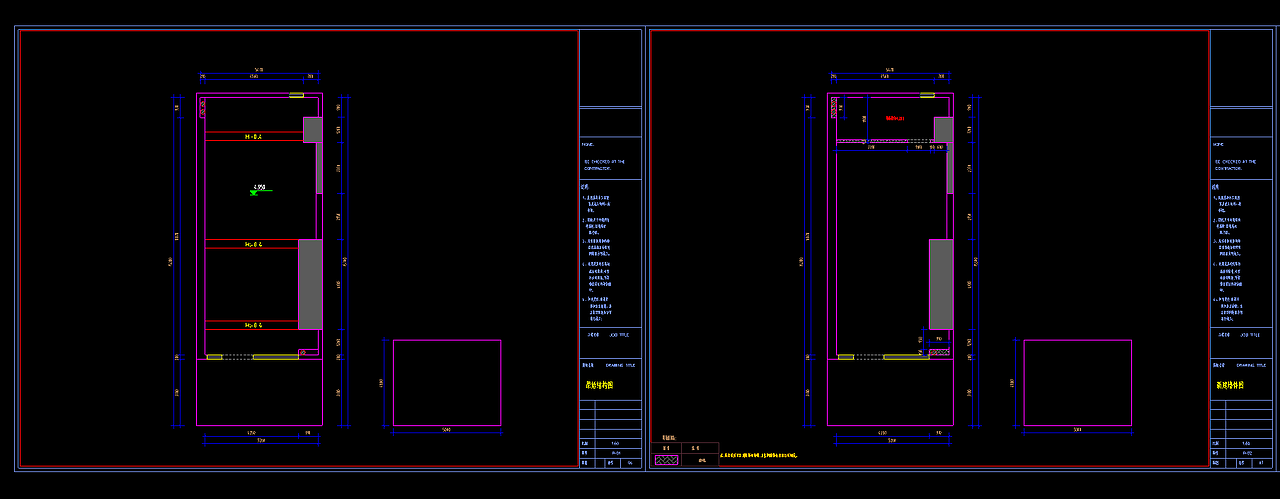Click "DRAWING TITLE" label in right sheet
Screen dimensions: 1280x499
tap(1251, 365)
